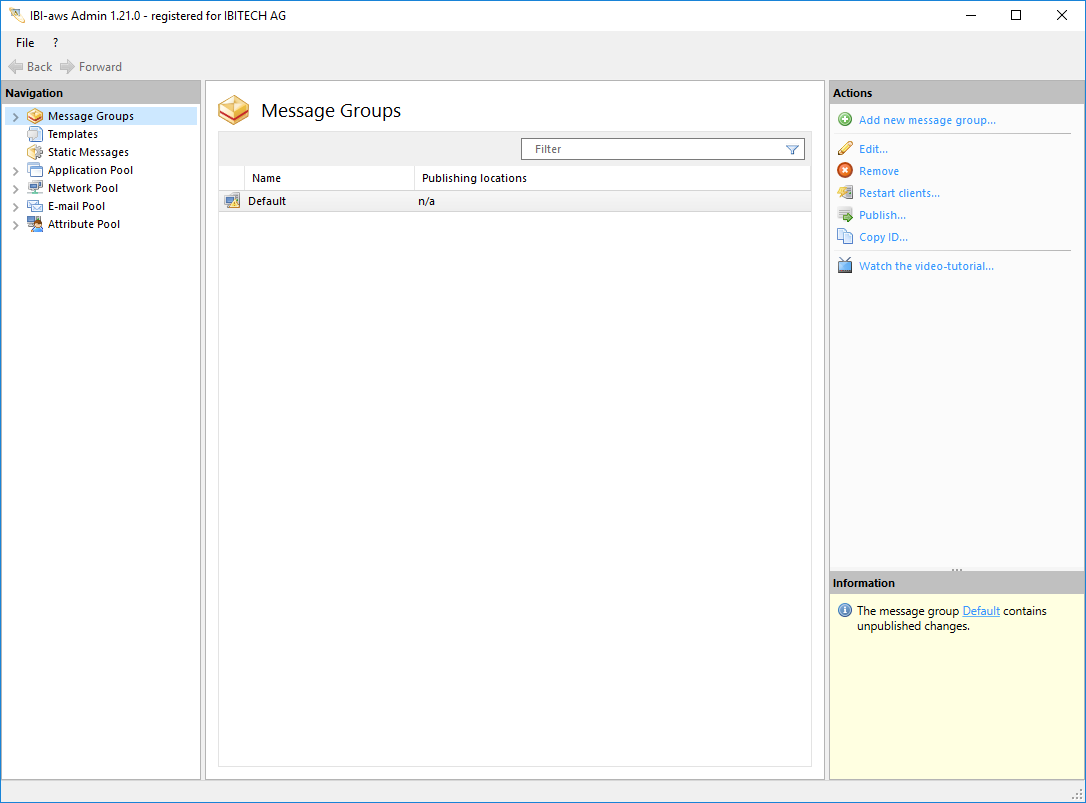This screenshot has width=1086, height=803.
Task: Sort by Publishing locations column header
Action: [x=474, y=178]
